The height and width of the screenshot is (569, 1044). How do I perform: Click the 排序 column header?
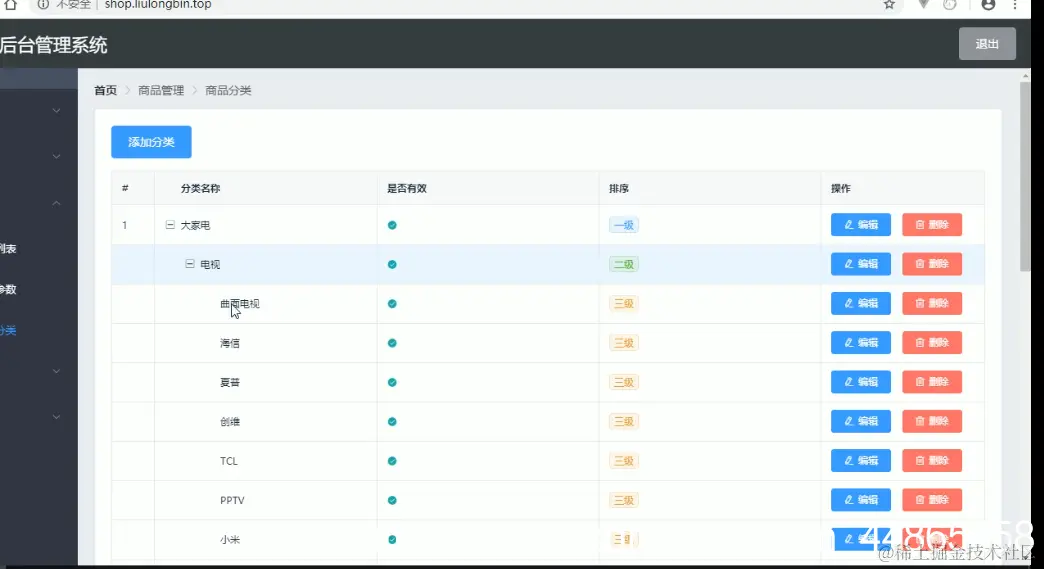pyautogui.click(x=619, y=188)
